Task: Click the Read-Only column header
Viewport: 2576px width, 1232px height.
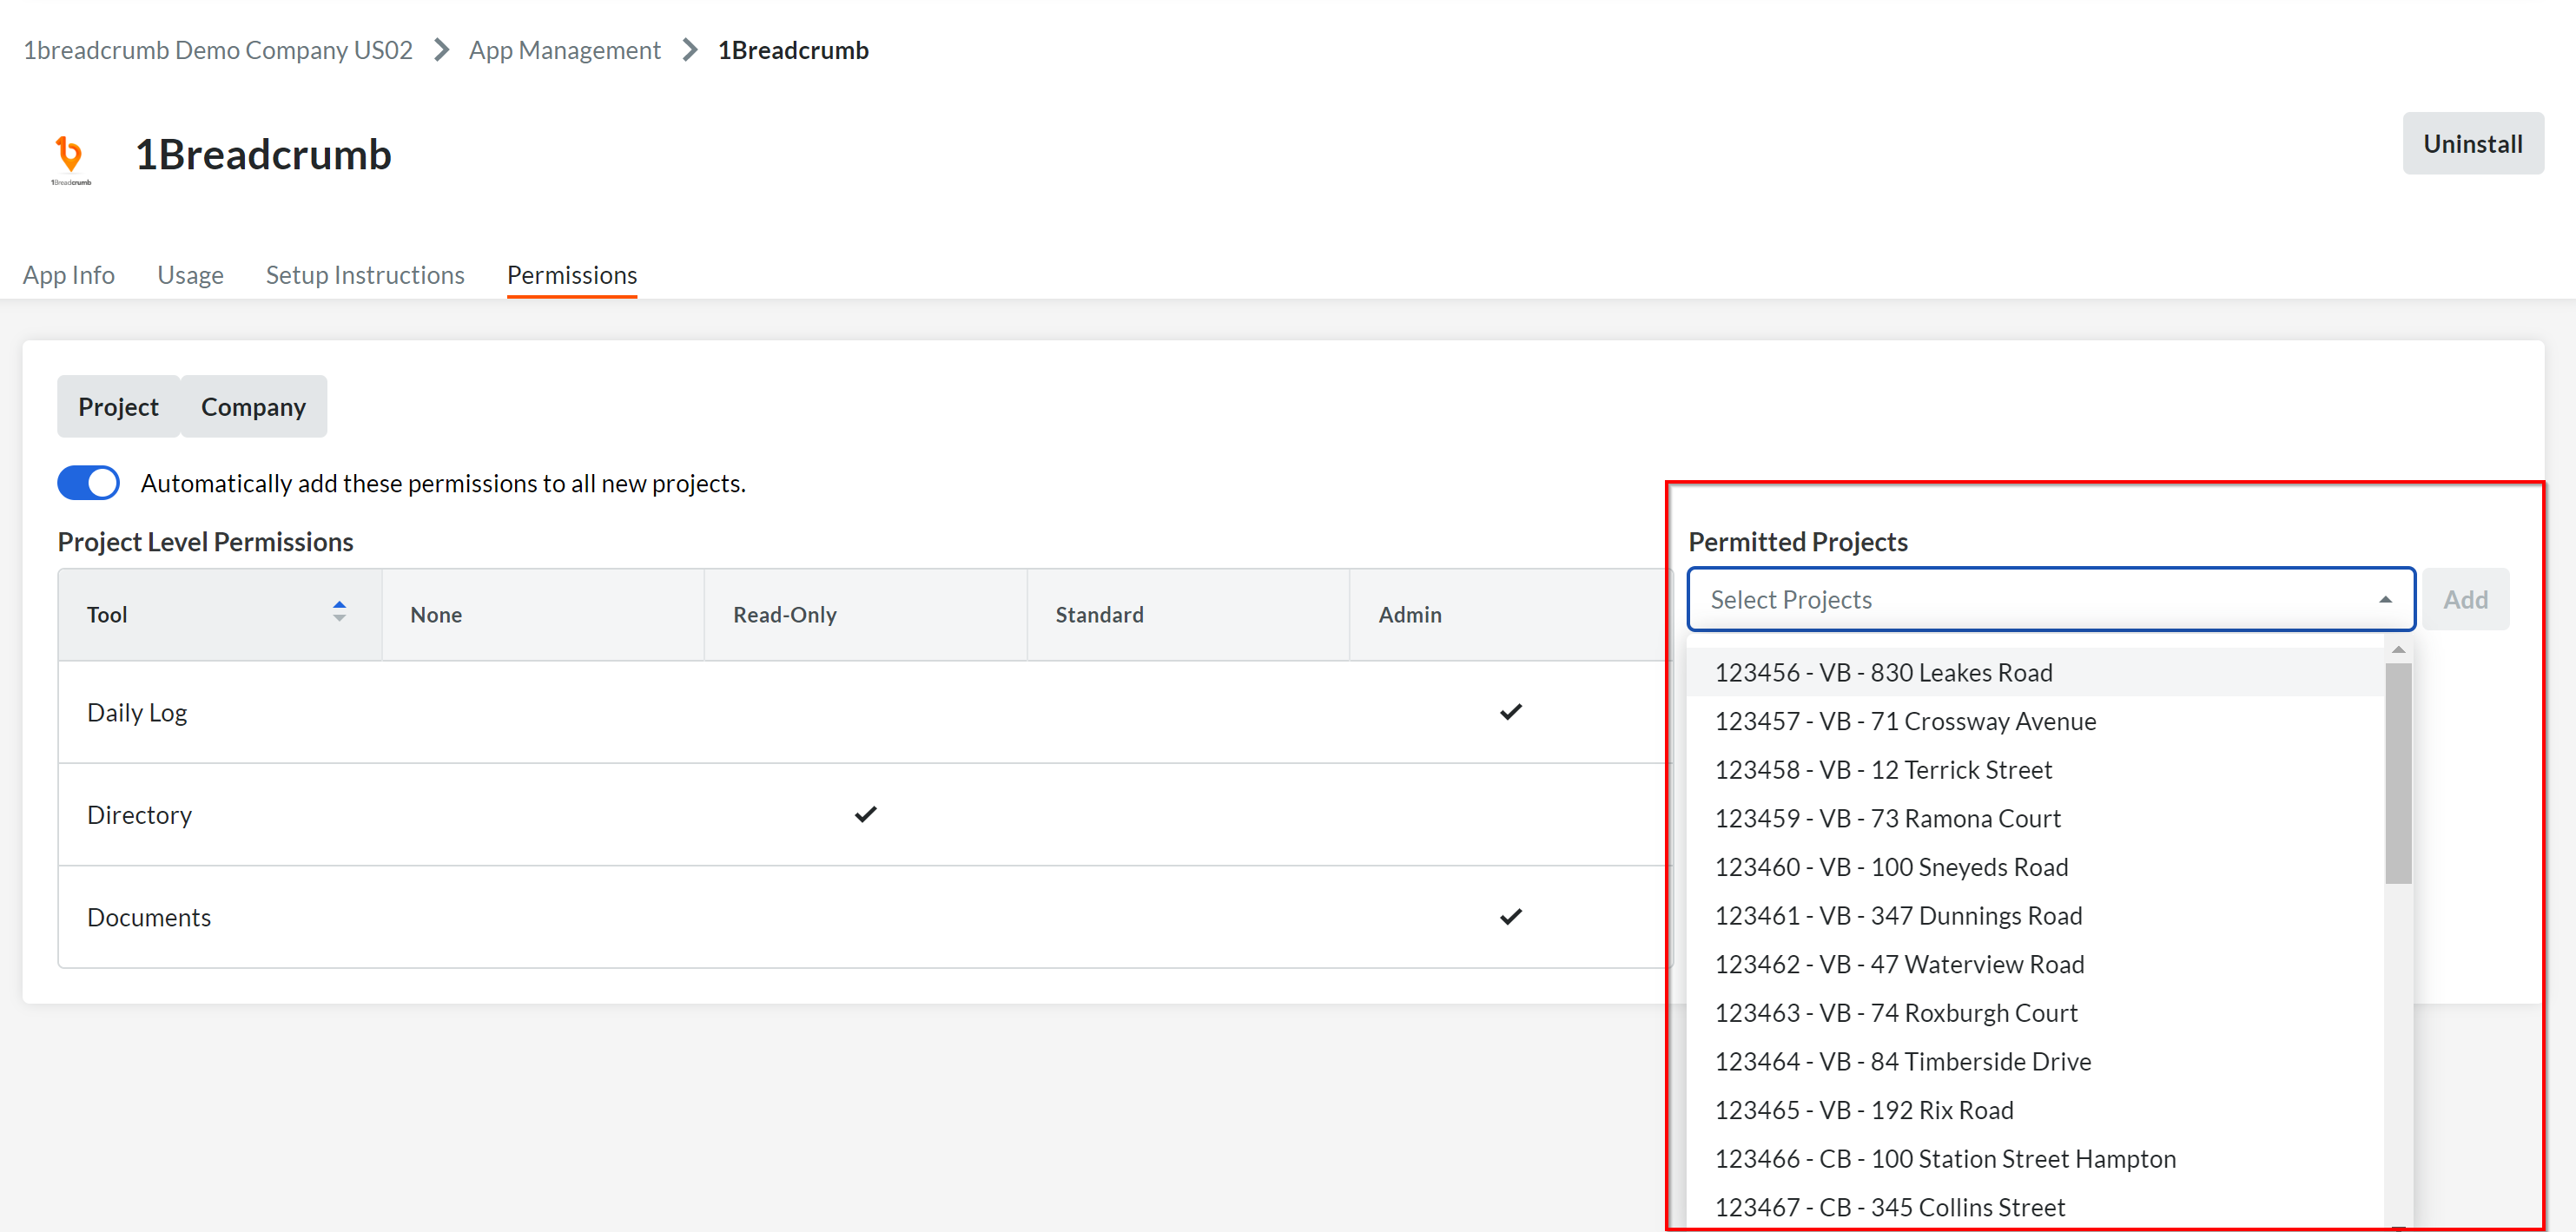Action: click(866, 614)
